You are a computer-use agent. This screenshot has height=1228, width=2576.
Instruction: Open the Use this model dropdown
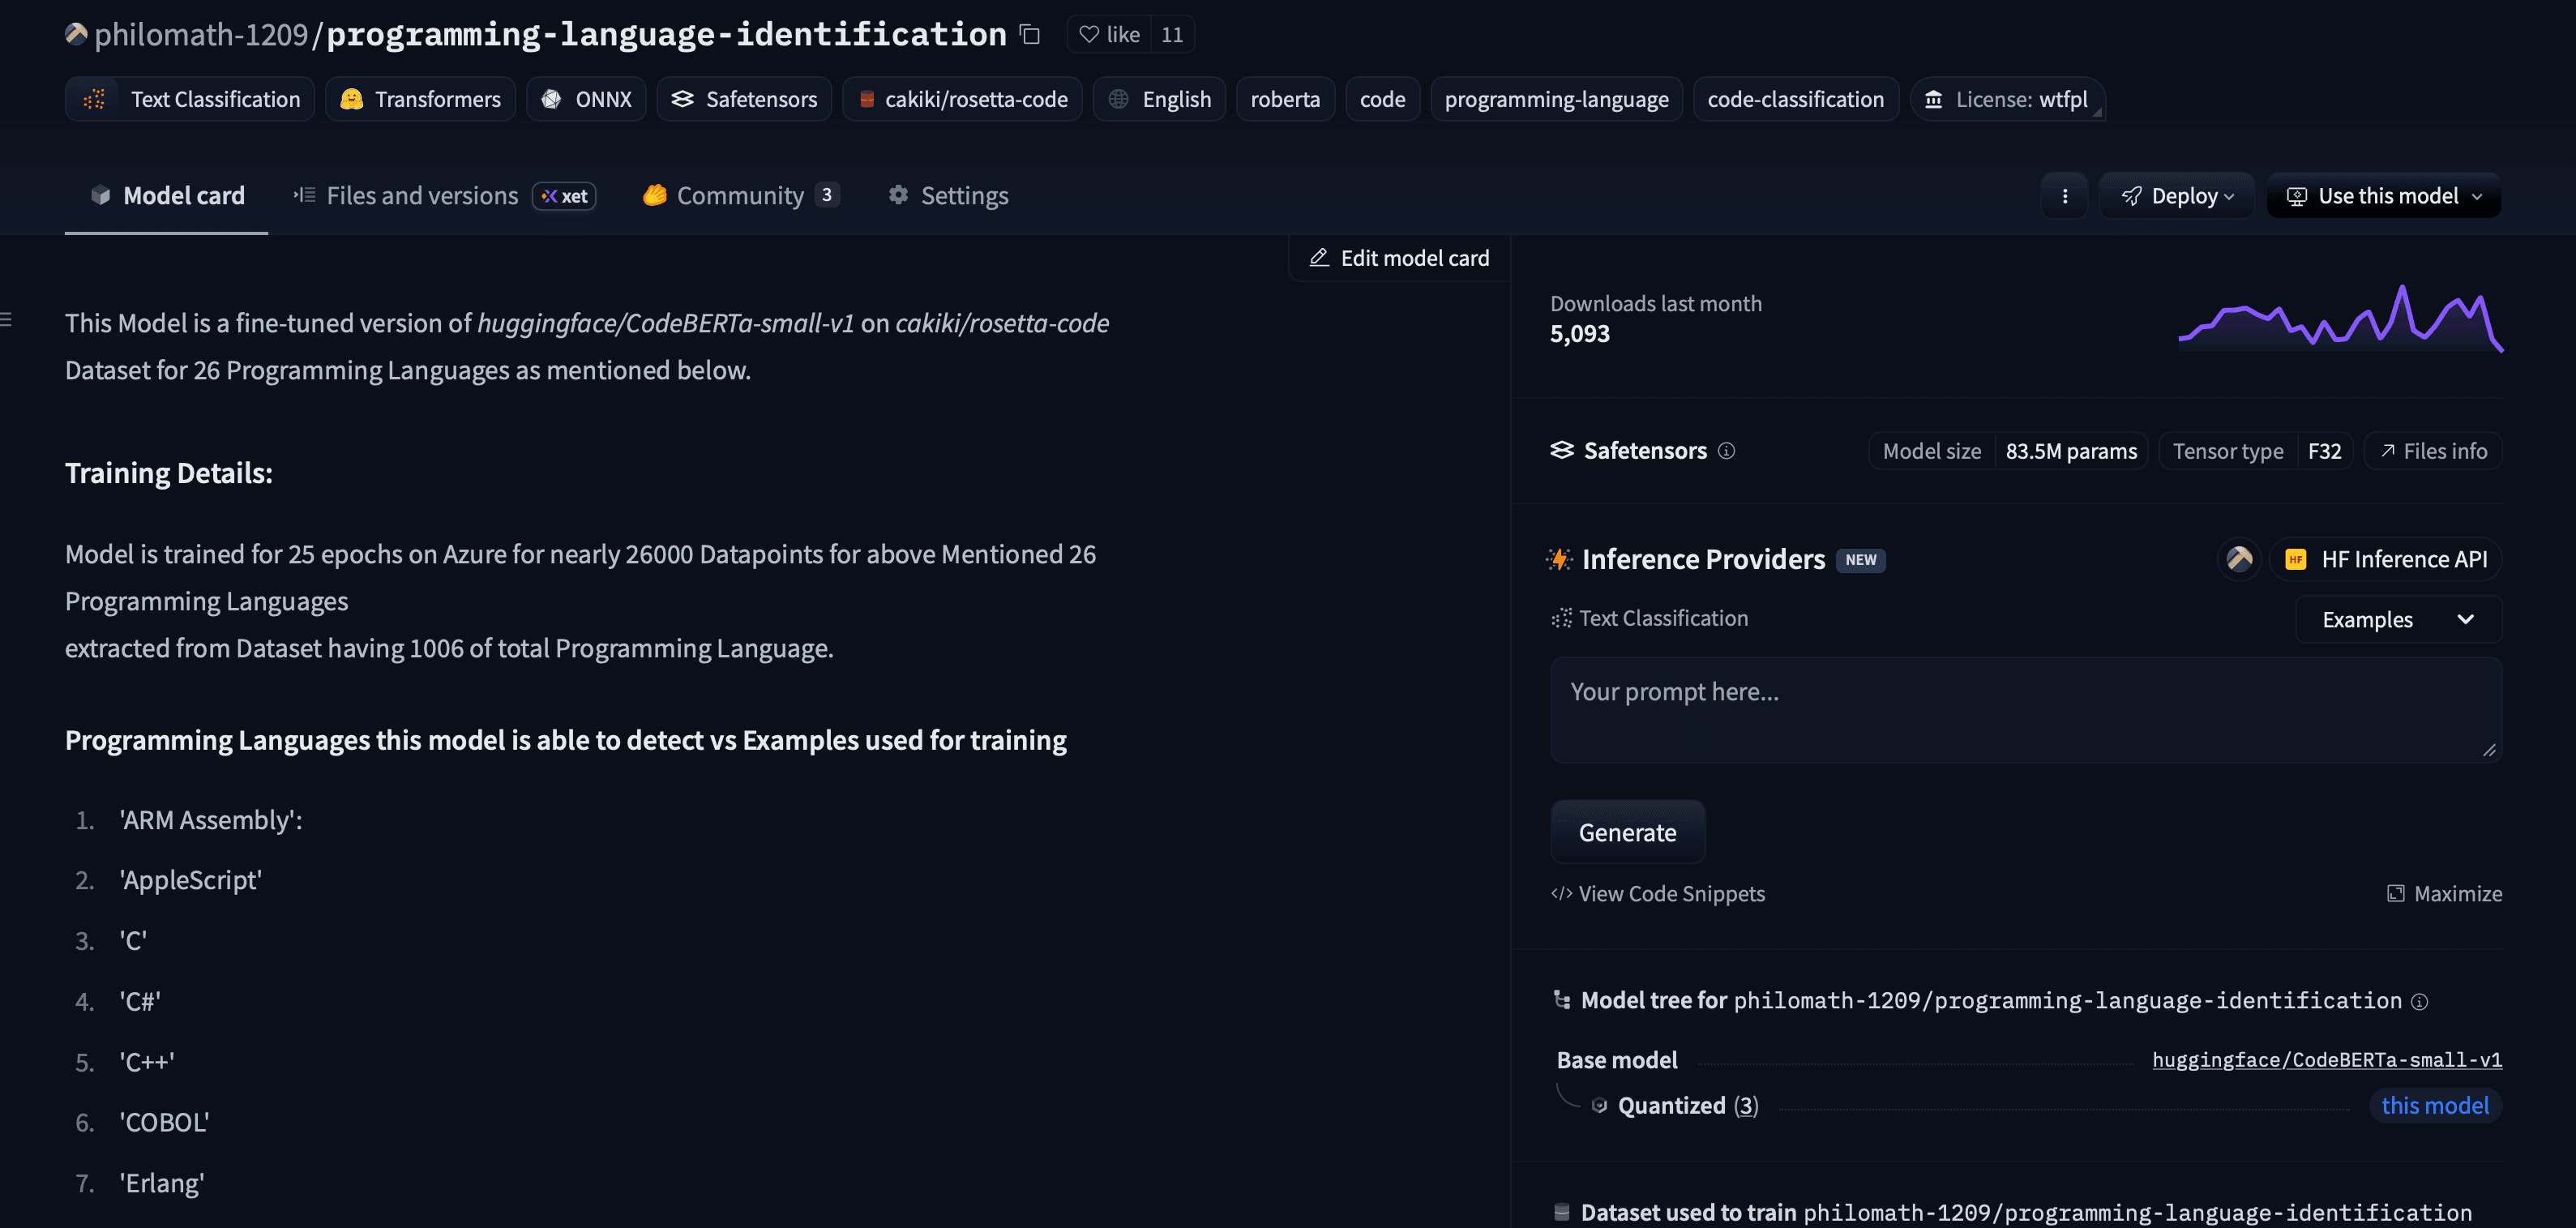pos(2383,195)
